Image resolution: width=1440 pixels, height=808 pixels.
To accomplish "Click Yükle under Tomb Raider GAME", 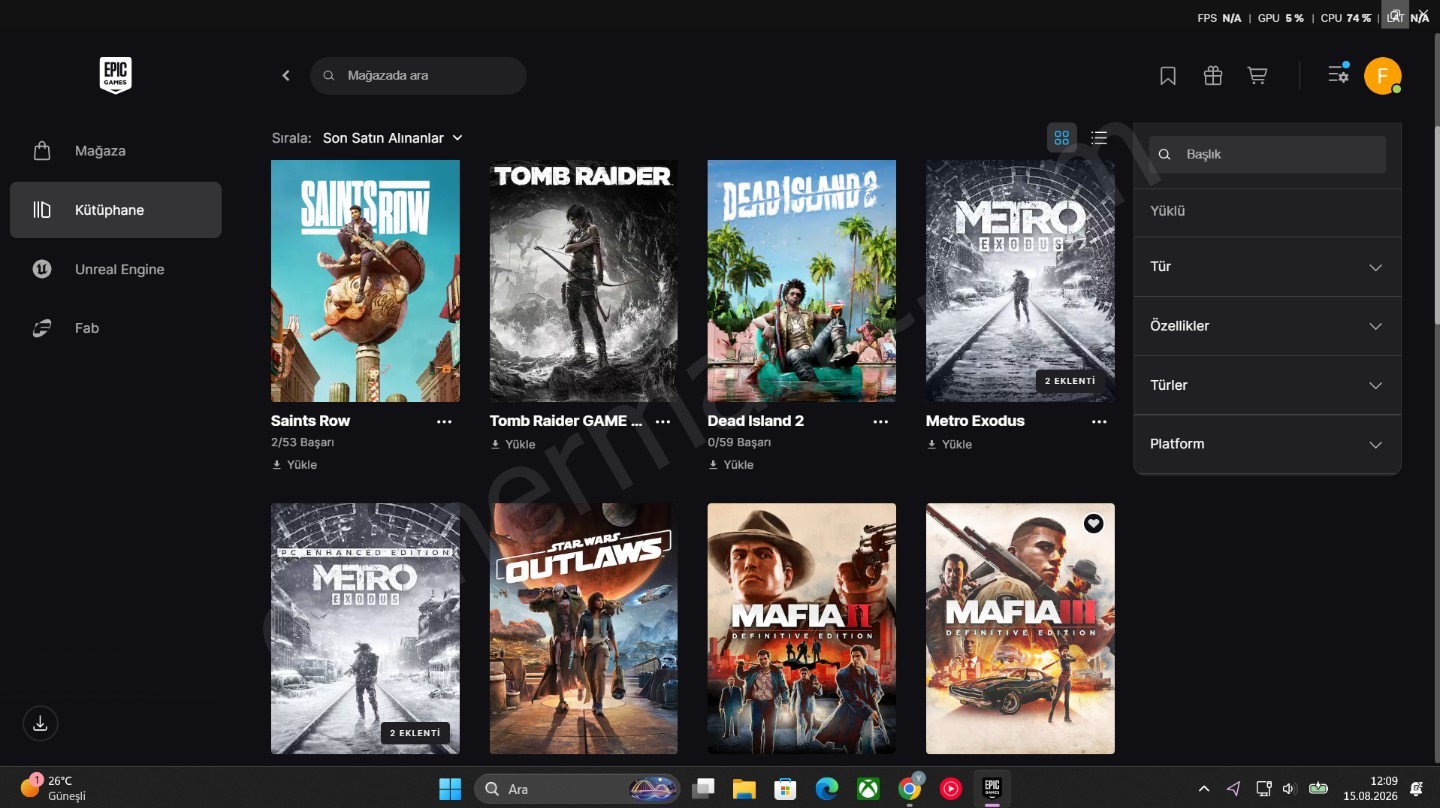I will tap(513, 445).
